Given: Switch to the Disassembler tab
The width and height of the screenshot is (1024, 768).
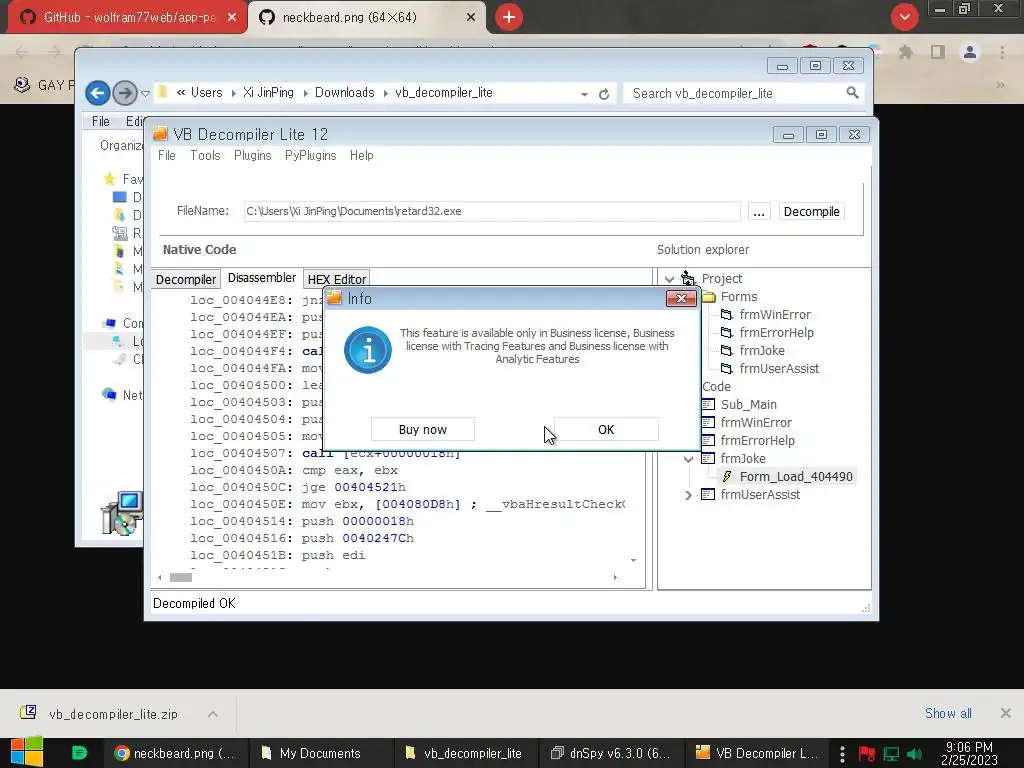Looking at the screenshot, I should click(261, 278).
